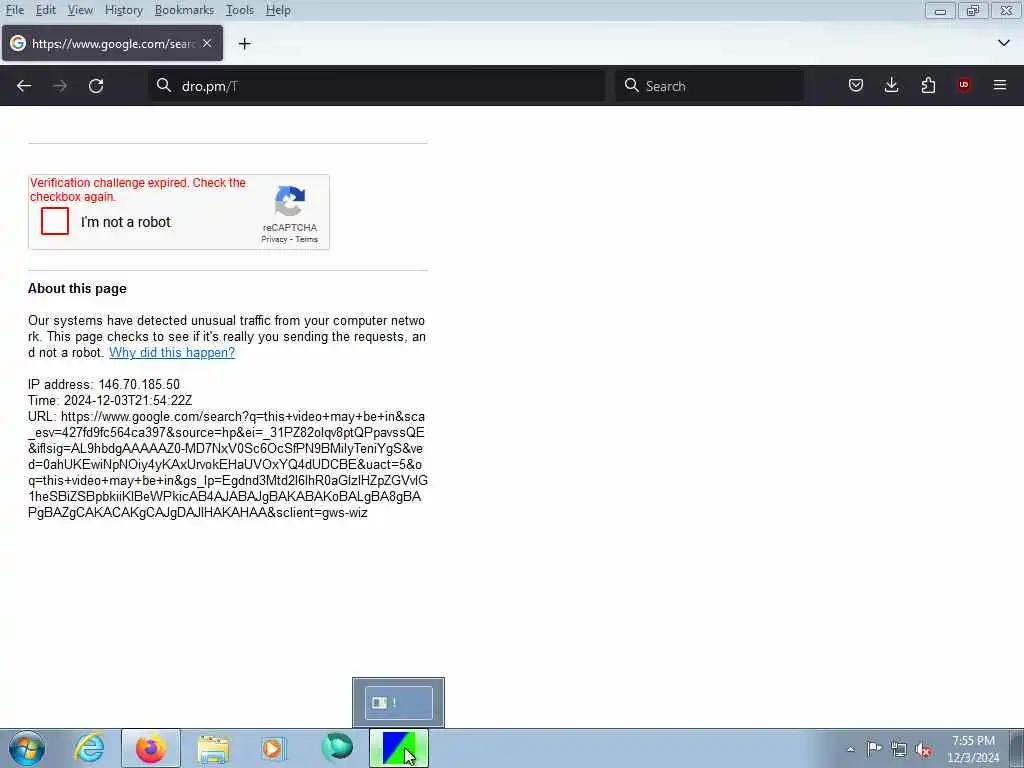Click the Verification challenge expired message
This screenshot has height=768, width=1024.
[x=138, y=189]
